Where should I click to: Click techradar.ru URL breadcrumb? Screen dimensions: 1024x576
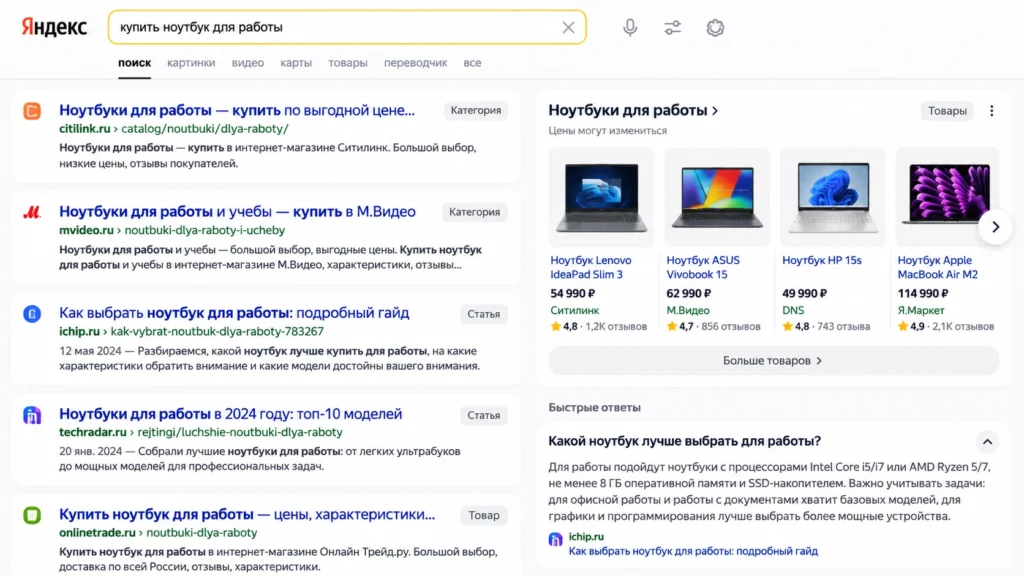coord(200,432)
